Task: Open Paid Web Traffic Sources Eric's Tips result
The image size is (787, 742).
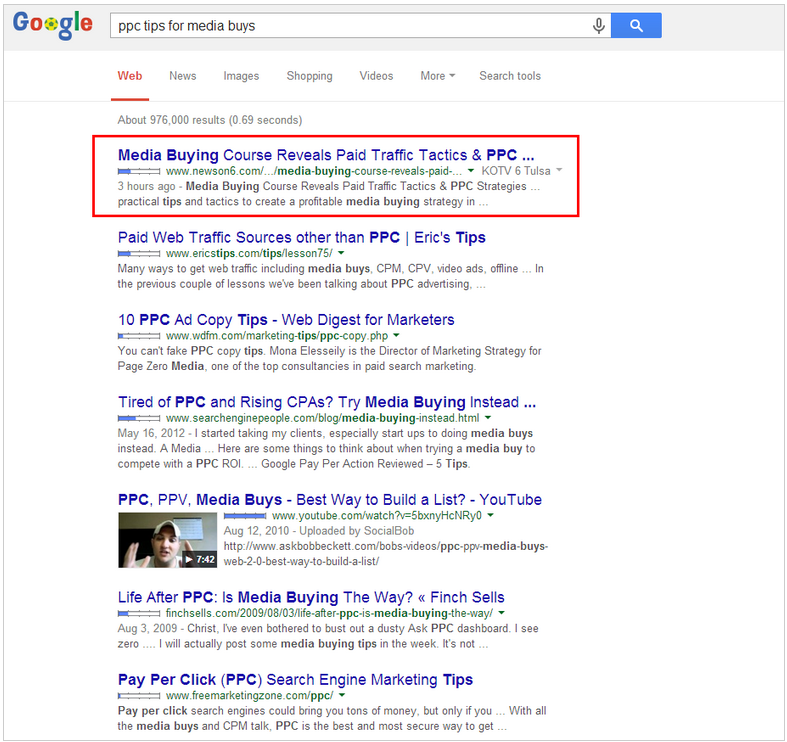Action: click(x=302, y=237)
